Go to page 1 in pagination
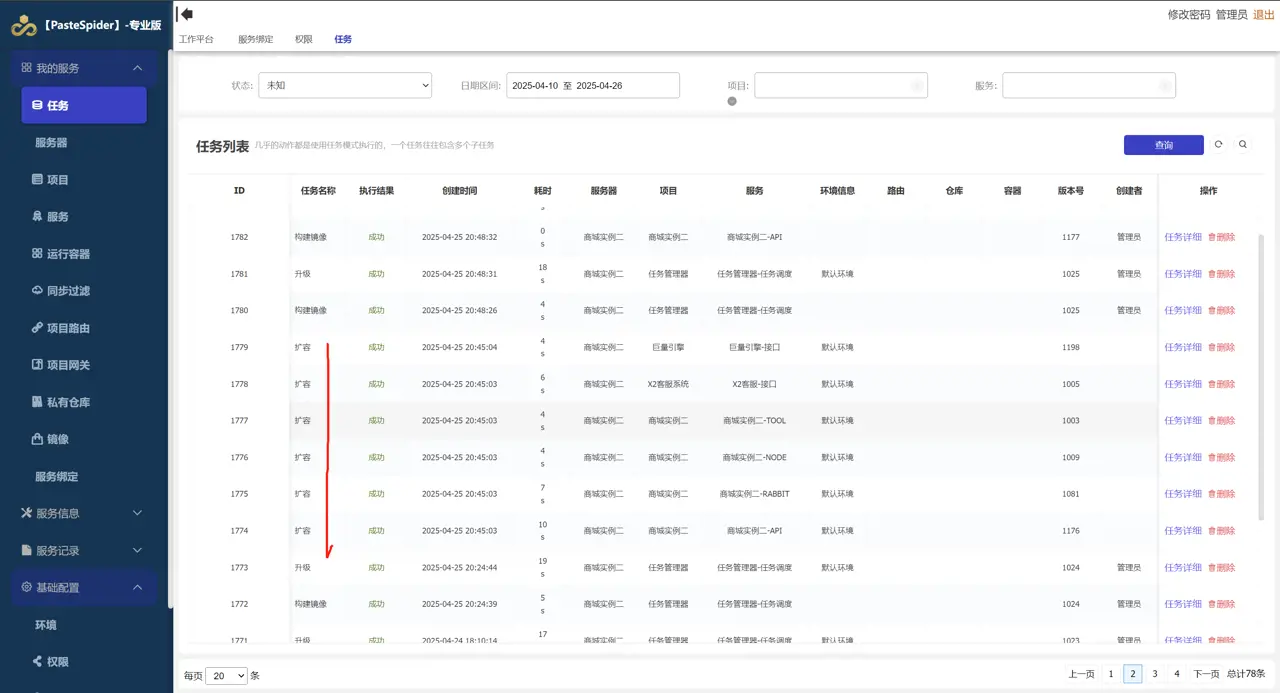Screen dimensions: 1280x693 [x=1111, y=674]
